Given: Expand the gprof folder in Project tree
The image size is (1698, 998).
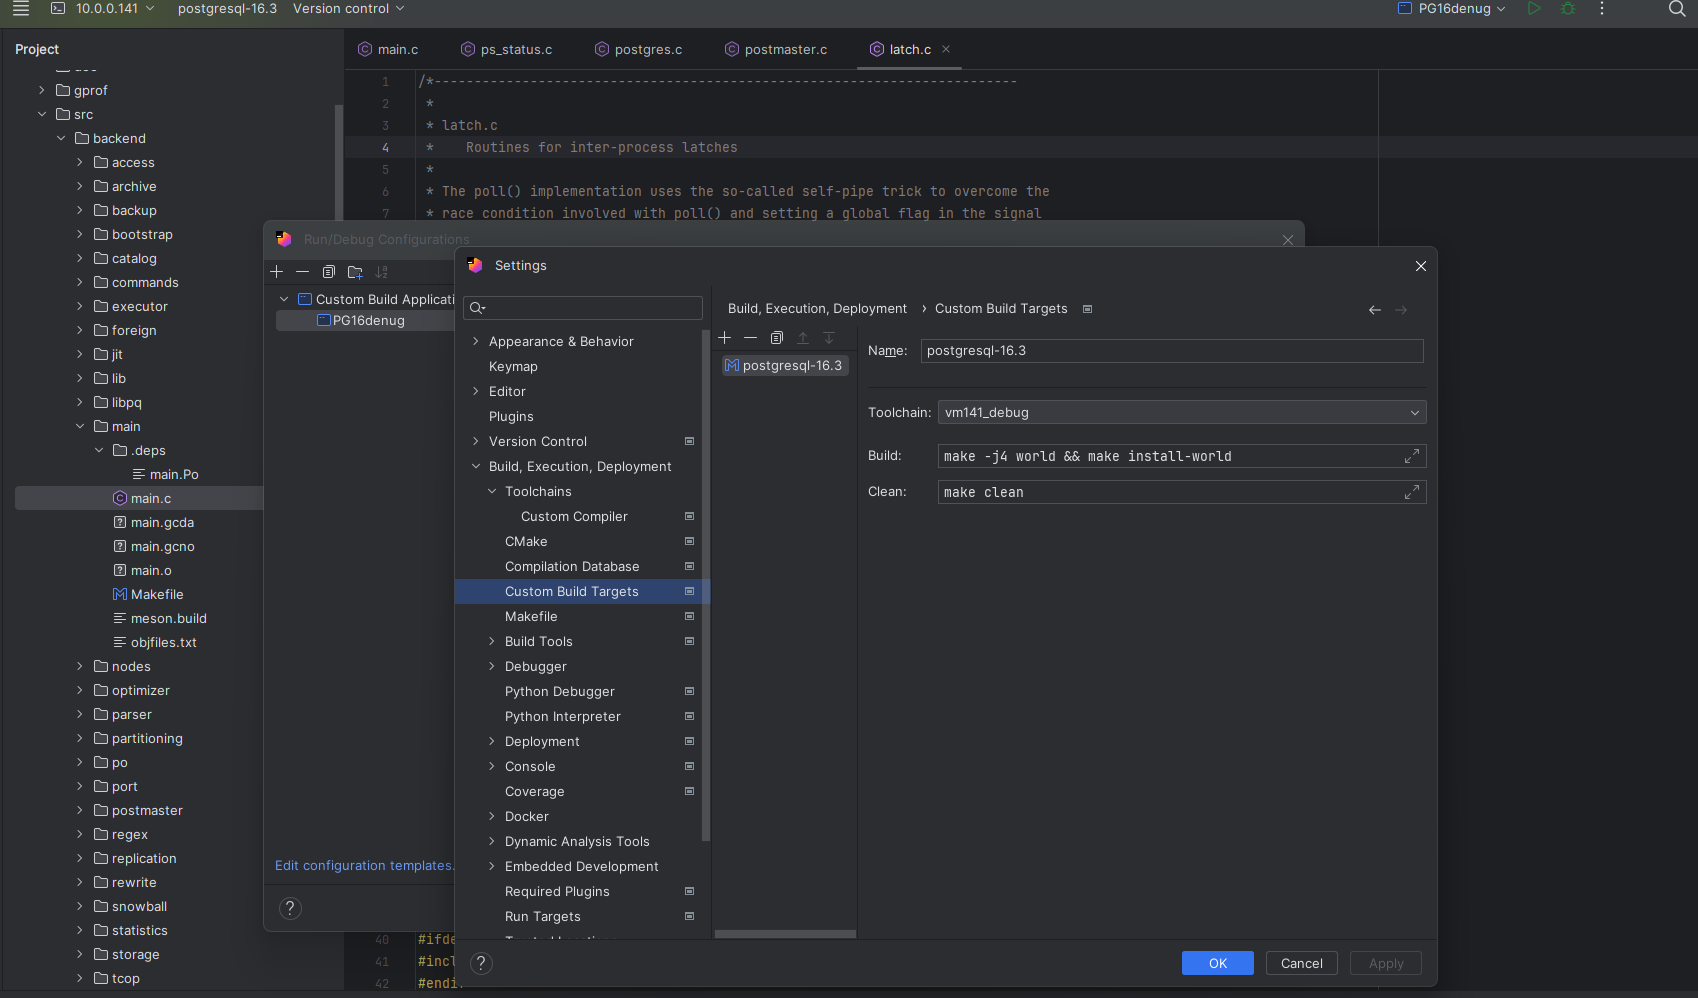Looking at the screenshot, I should pyautogui.click(x=42, y=90).
